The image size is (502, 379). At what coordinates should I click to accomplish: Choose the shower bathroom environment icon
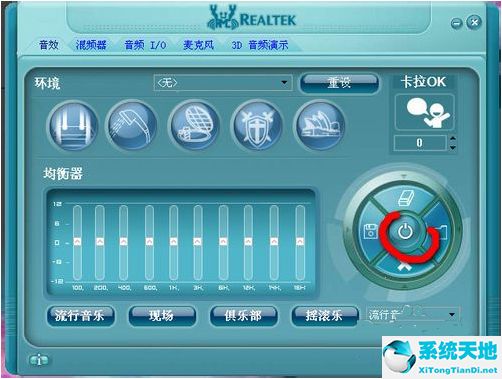[x=132, y=125]
